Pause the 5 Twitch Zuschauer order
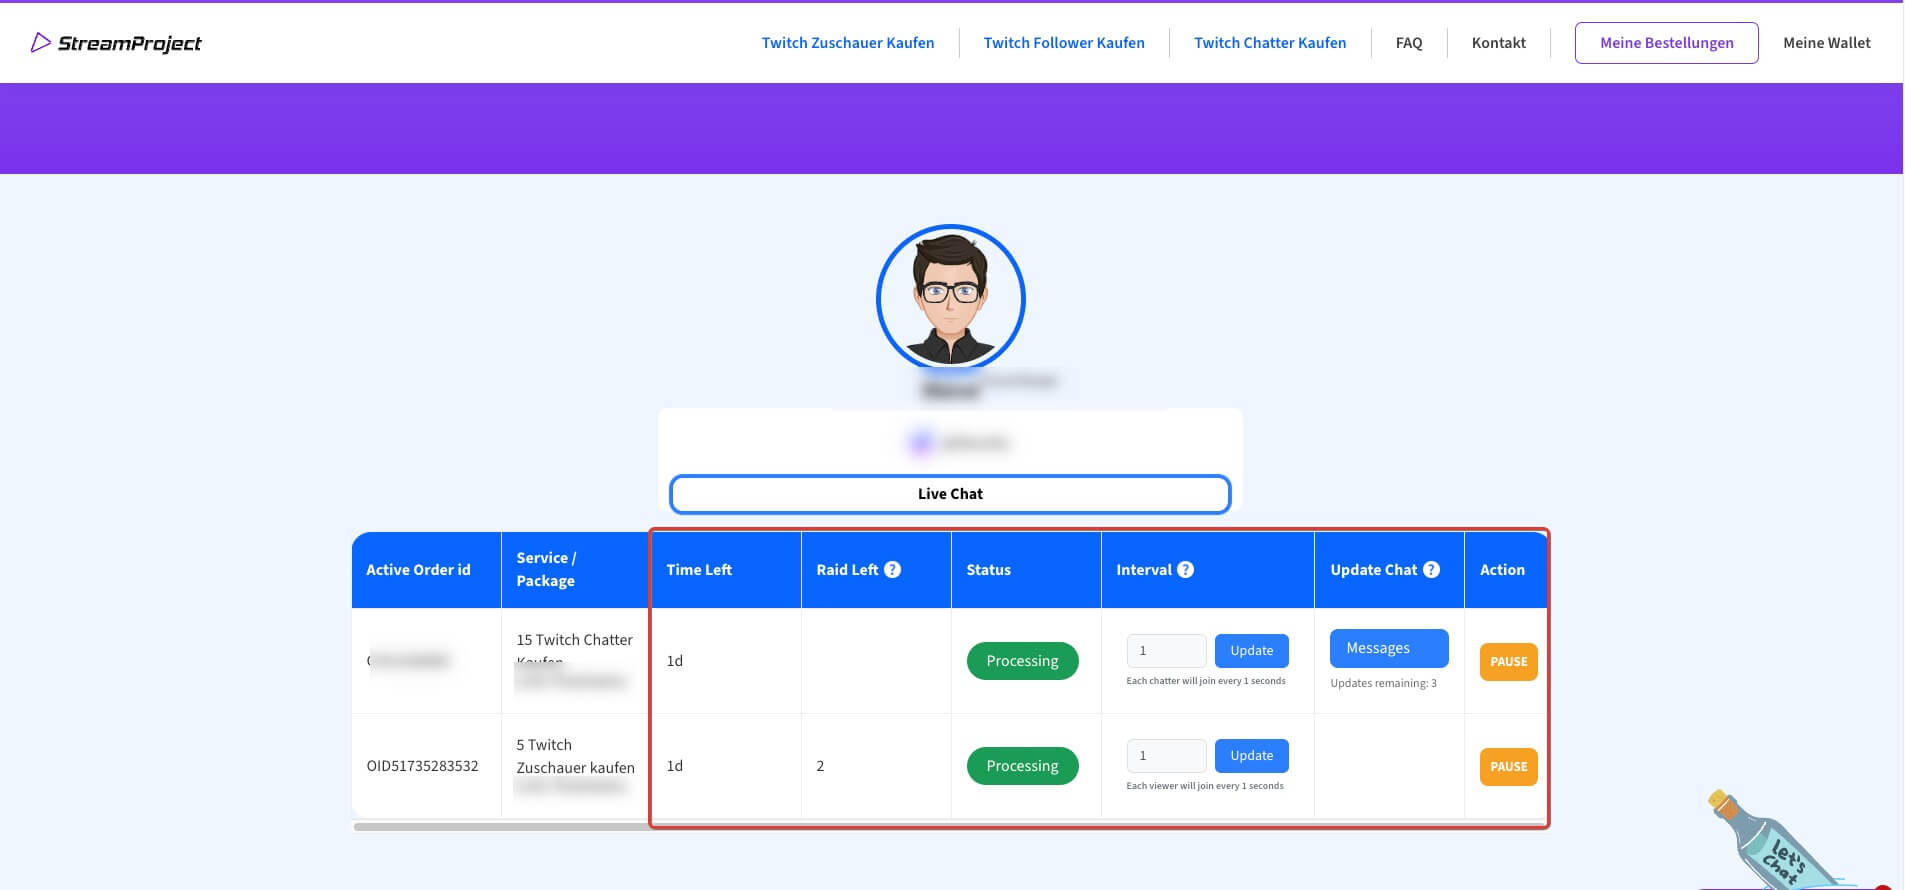Screen dimensions: 1905x890 [x=1509, y=767]
